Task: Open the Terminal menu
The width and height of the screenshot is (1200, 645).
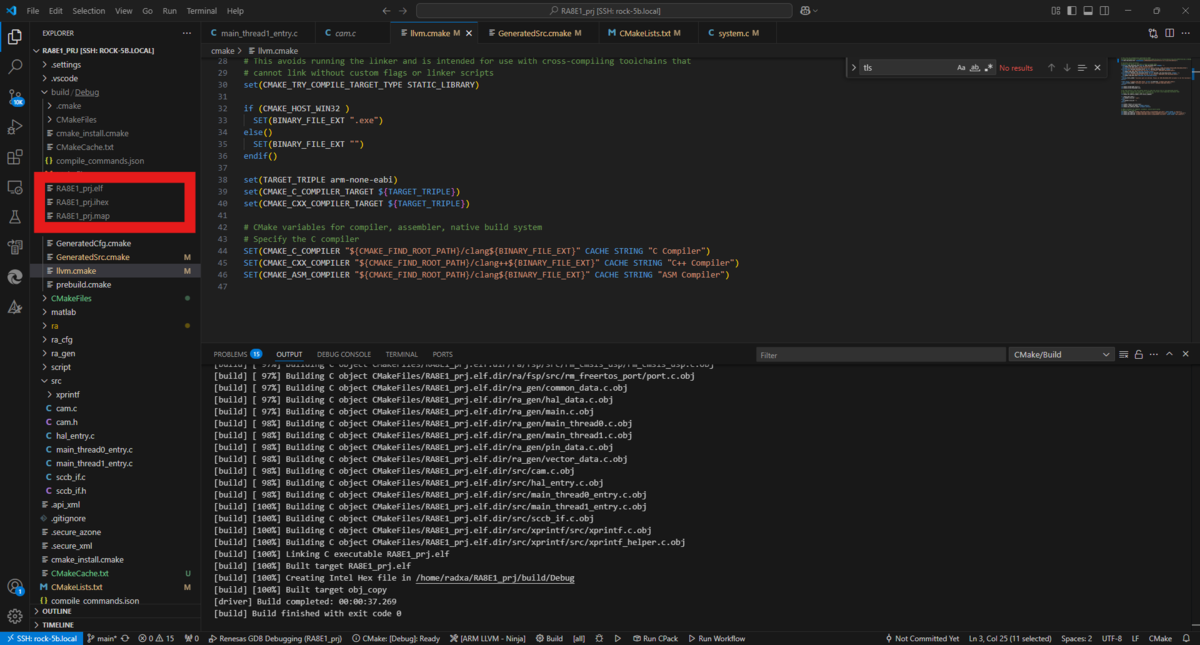Action: click(x=201, y=11)
